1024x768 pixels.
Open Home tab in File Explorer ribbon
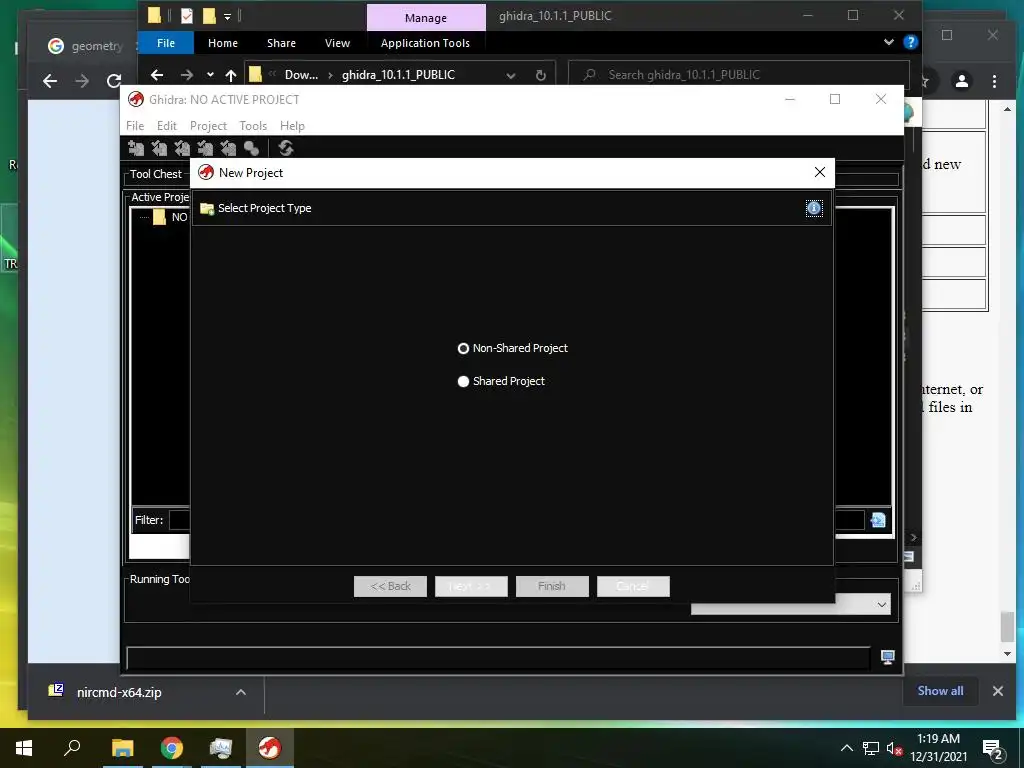(x=223, y=43)
